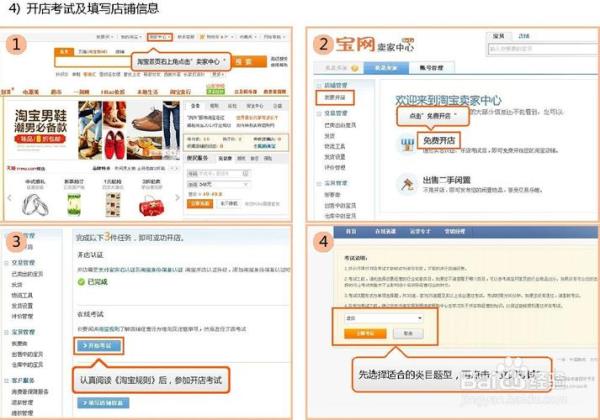Click the blue 填写店铺信息 button

pyautogui.click(x=103, y=403)
